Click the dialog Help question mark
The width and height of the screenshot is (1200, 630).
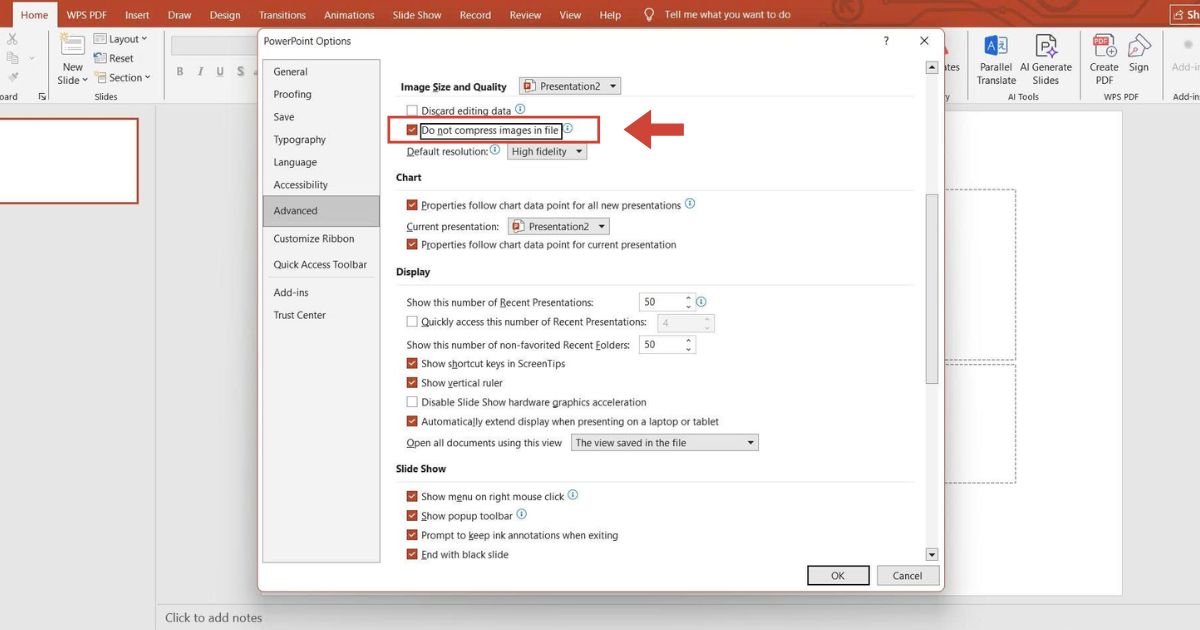tap(886, 41)
